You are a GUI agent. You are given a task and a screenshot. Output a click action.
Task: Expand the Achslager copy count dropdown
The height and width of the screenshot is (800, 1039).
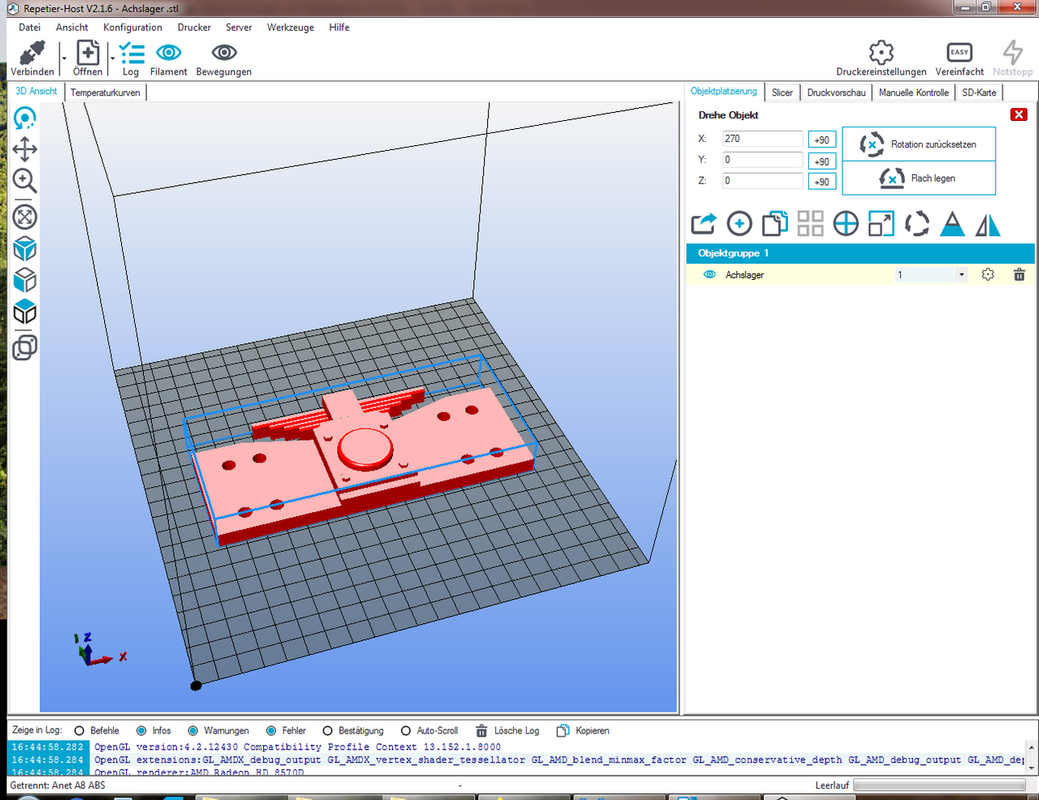pyautogui.click(x=961, y=274)
